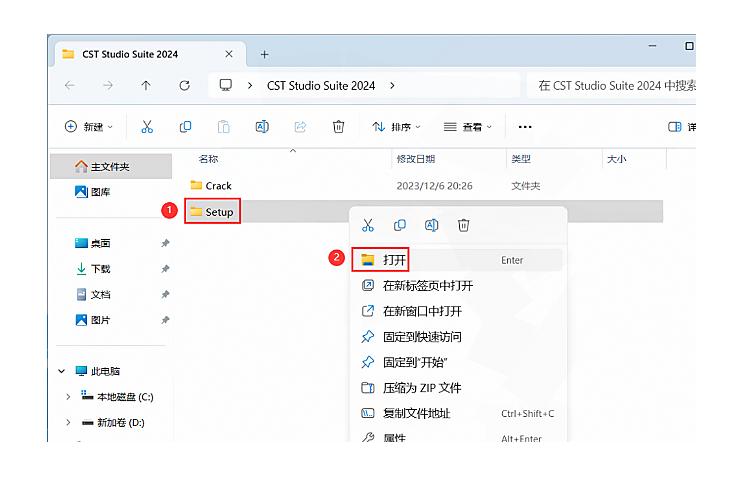Maximize the Explorer window

689,46
